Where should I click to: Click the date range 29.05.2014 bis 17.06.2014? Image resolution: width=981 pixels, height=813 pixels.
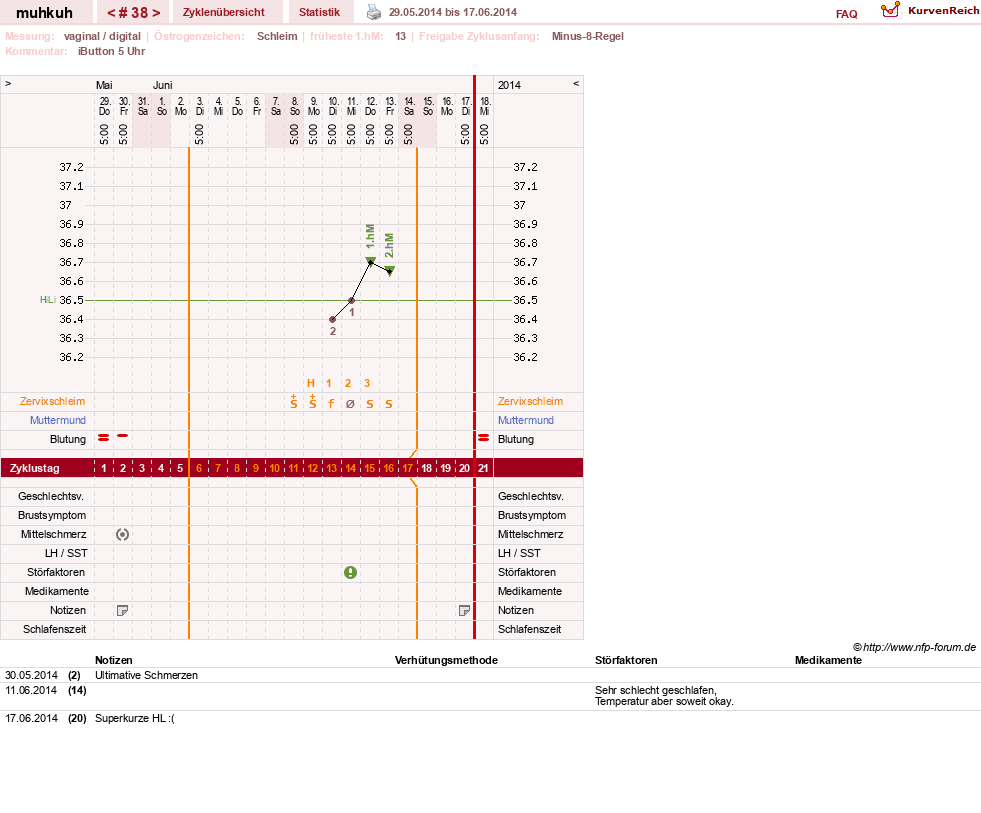coord(453,12)
